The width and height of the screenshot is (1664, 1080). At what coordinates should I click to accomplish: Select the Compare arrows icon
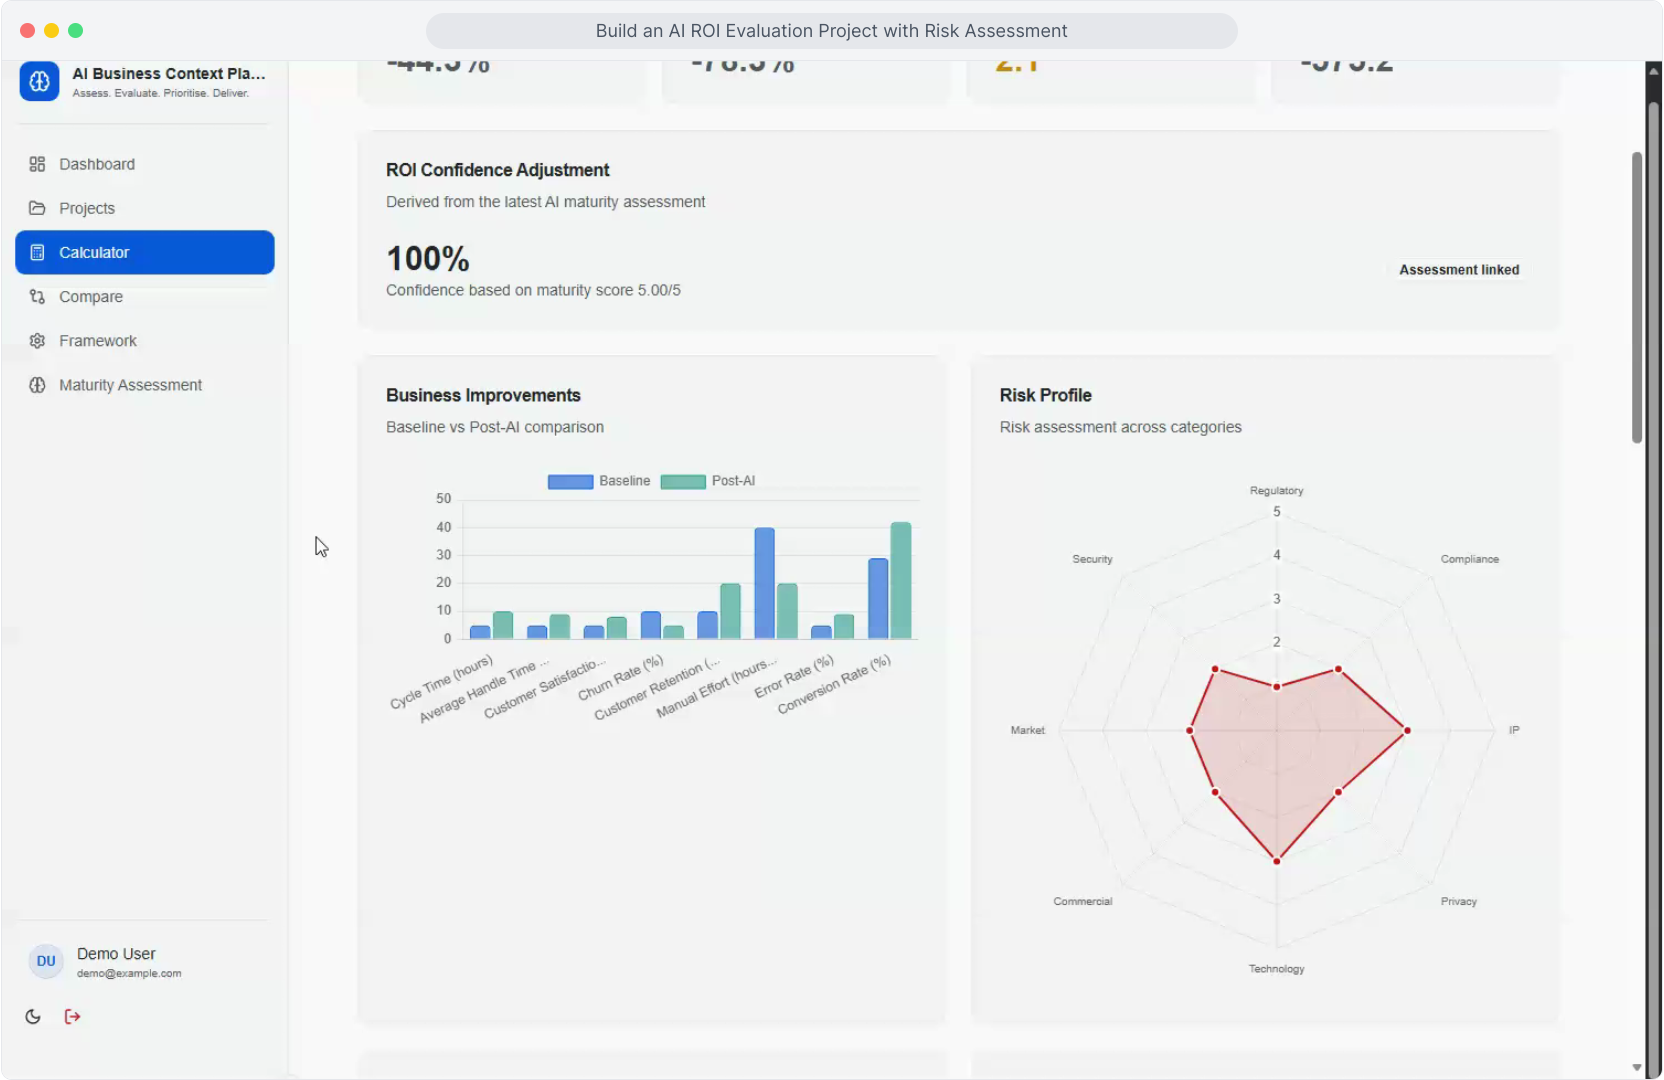pyautogui.click(x=37, y=296)
